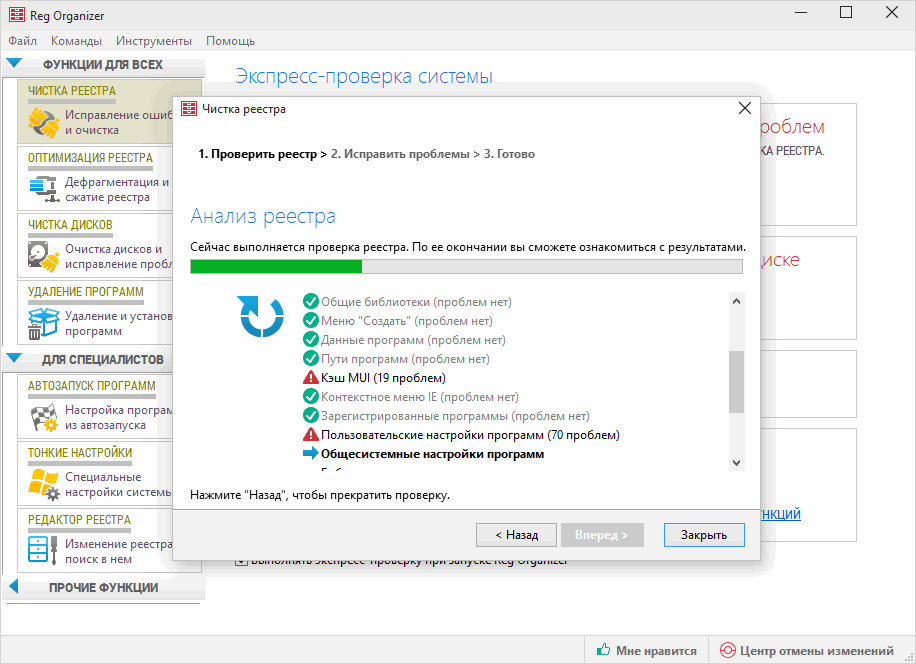916x664 pixels.
Task: Click the thumbs-up Мне нравится icon
Action: click(x=603, y=650)
